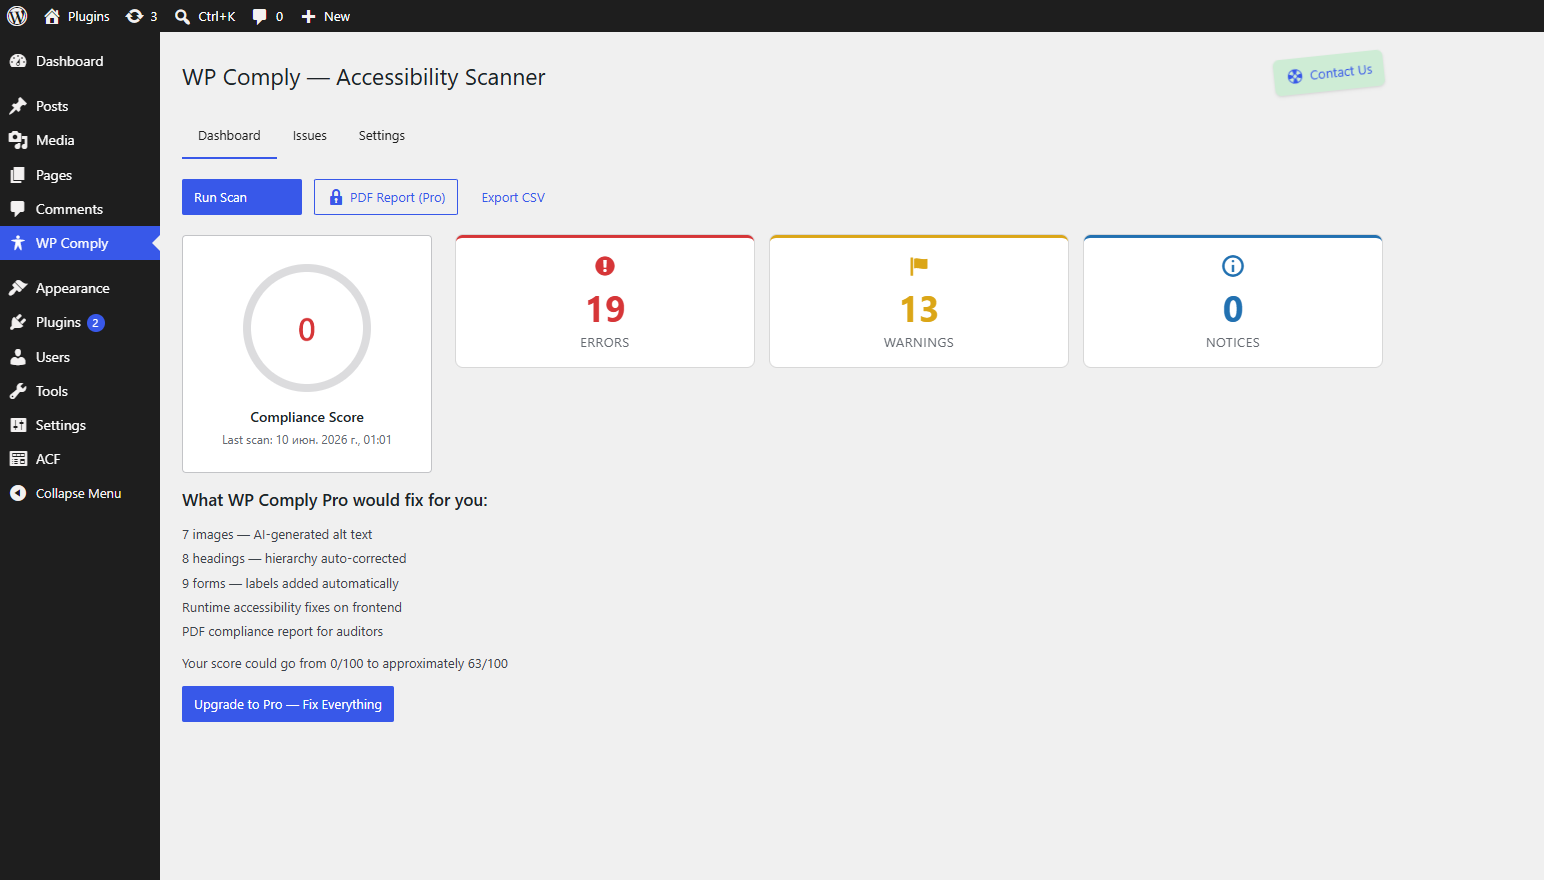Click the WP Comply accessibility figure icon

(x=18, y=243)
